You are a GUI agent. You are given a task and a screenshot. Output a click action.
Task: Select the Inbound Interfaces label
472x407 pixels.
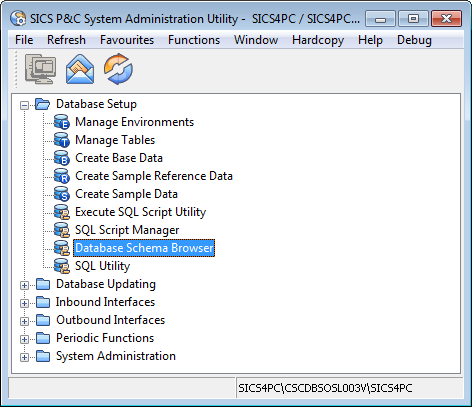[105, 302]
